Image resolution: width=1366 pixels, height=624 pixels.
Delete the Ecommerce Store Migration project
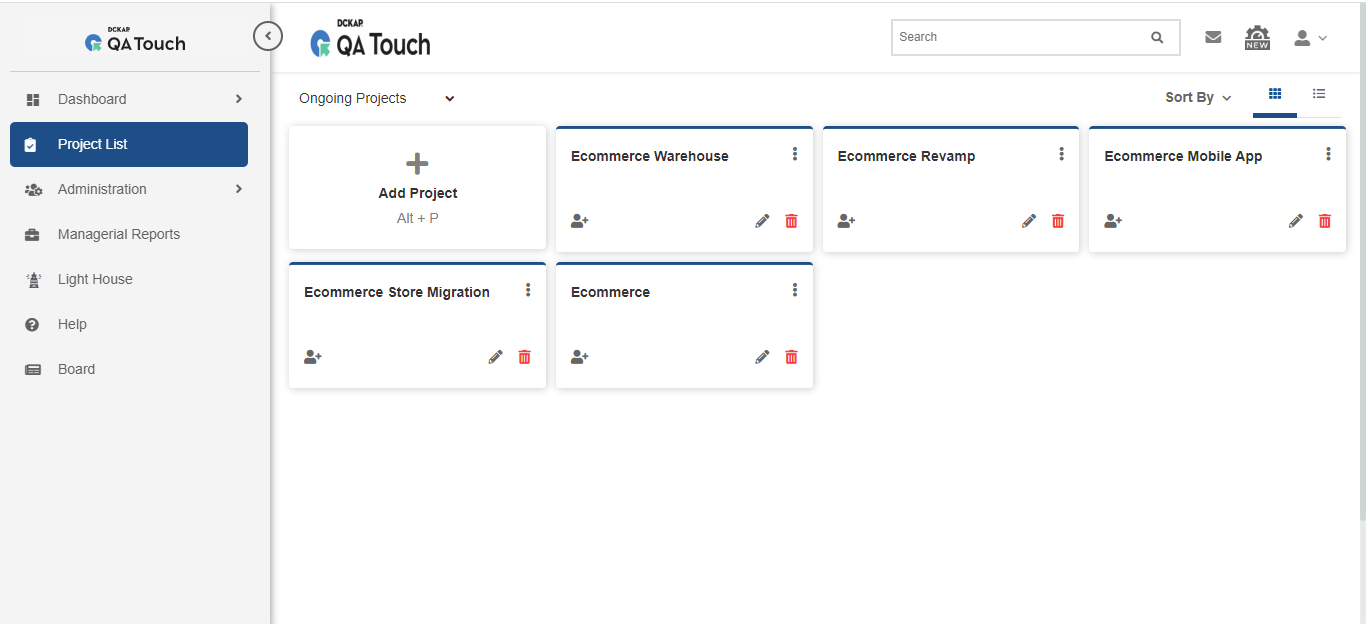coord(524,357)
